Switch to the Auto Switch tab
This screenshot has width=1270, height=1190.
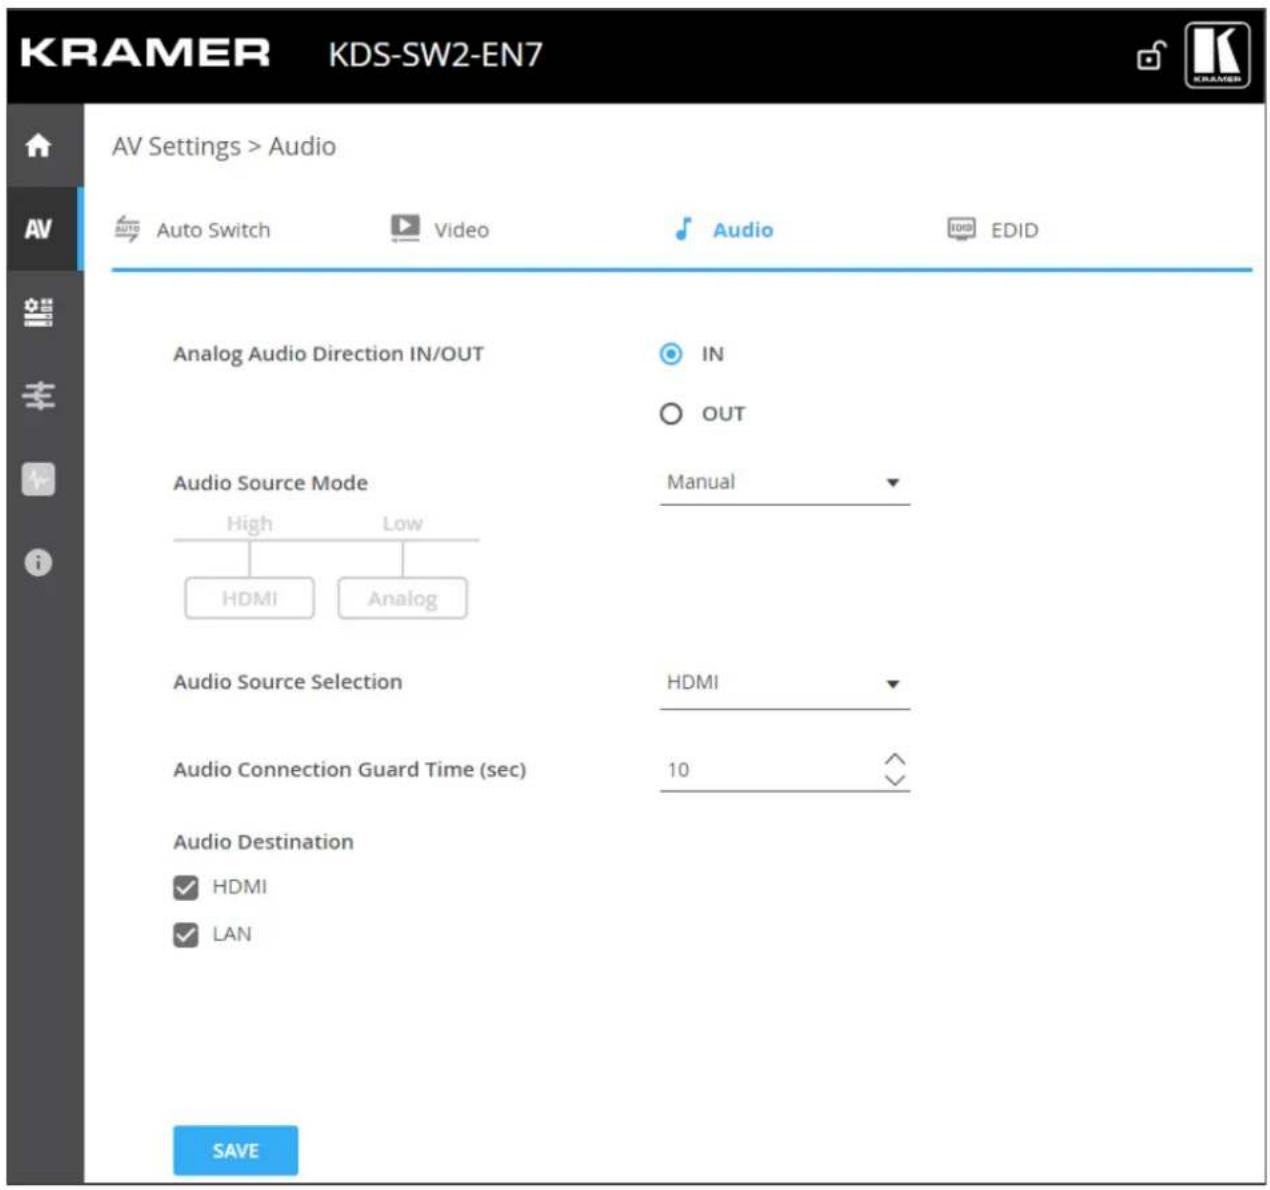[213, 230]
